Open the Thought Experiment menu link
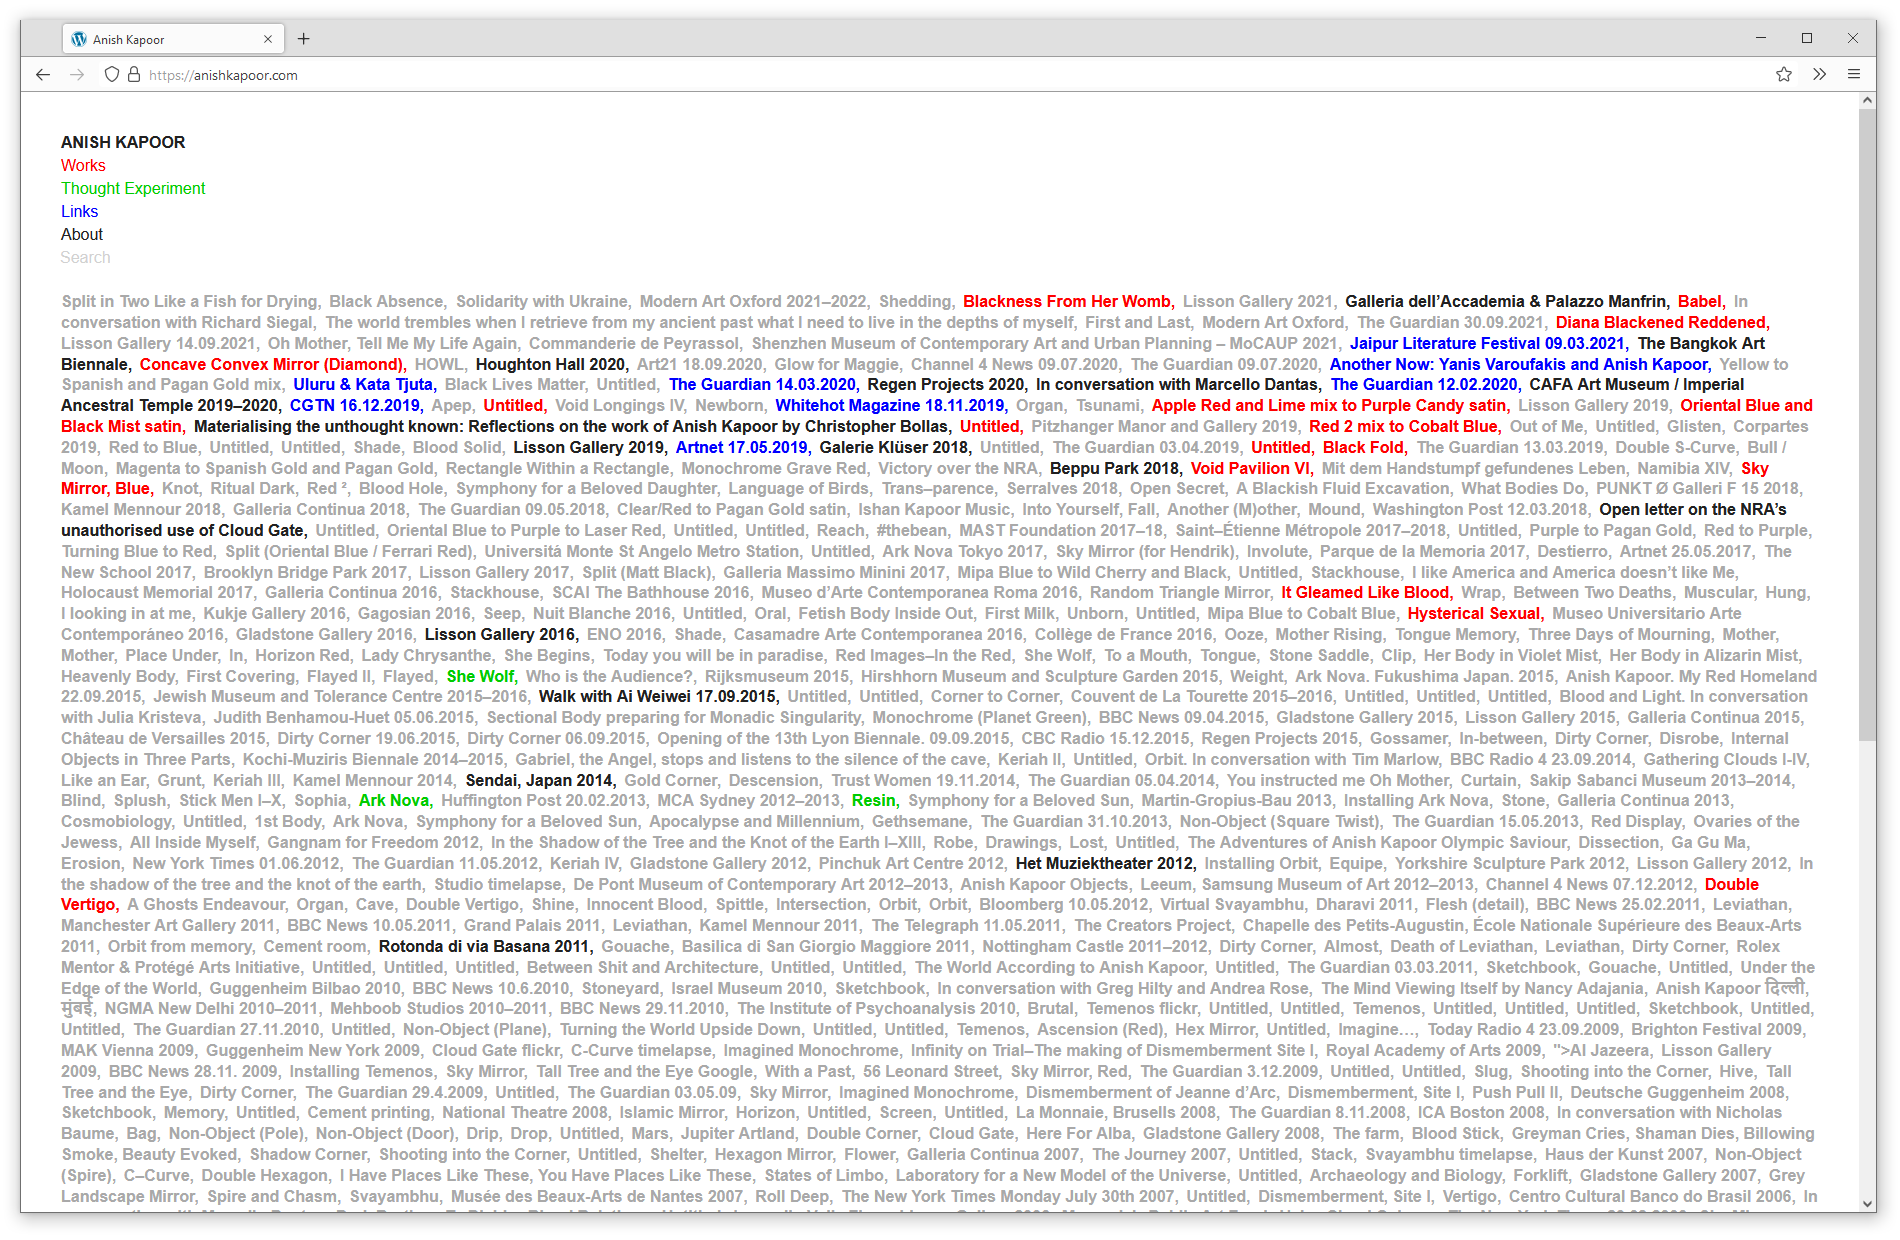Viewport: 1900px width, 1240px height. (x=133, y=188)
